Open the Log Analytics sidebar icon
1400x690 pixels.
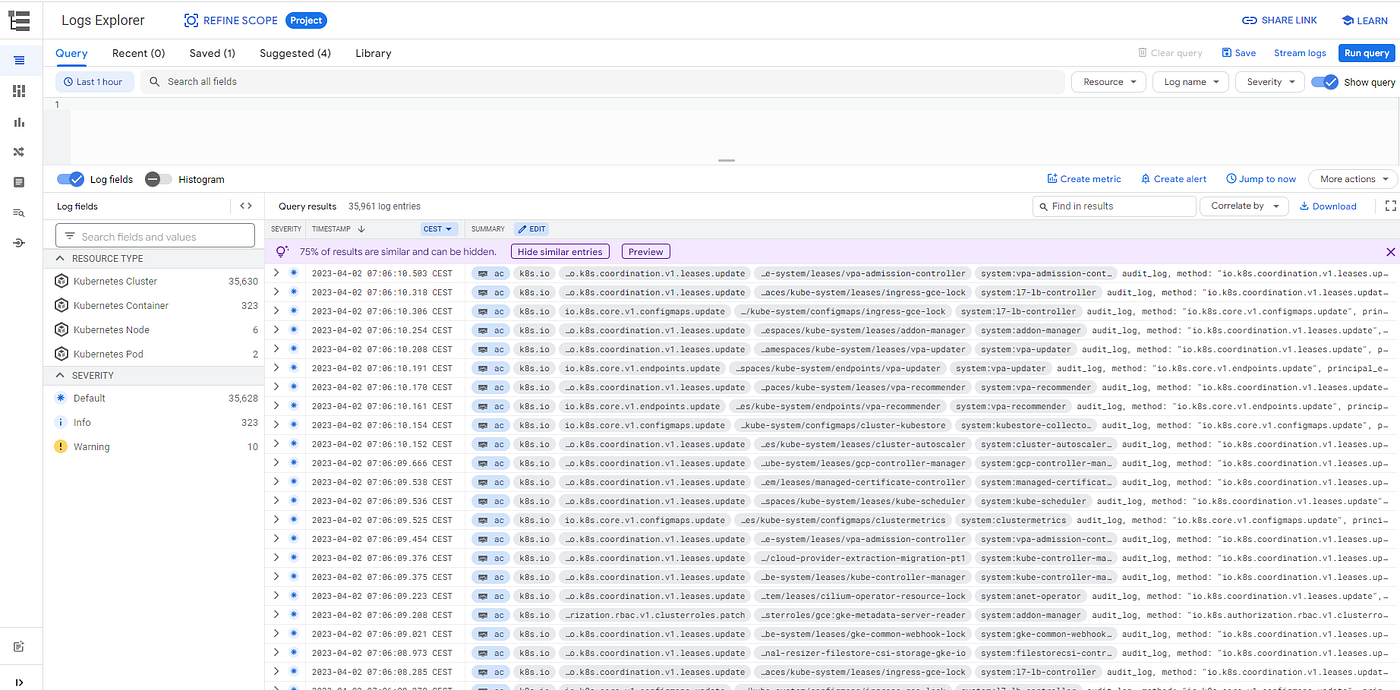coord(19,213)
